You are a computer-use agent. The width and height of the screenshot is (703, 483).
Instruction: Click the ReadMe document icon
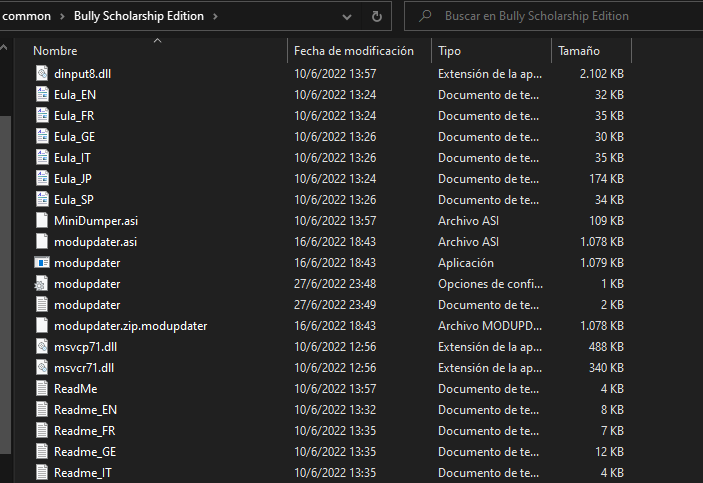[x=42, y=388]
